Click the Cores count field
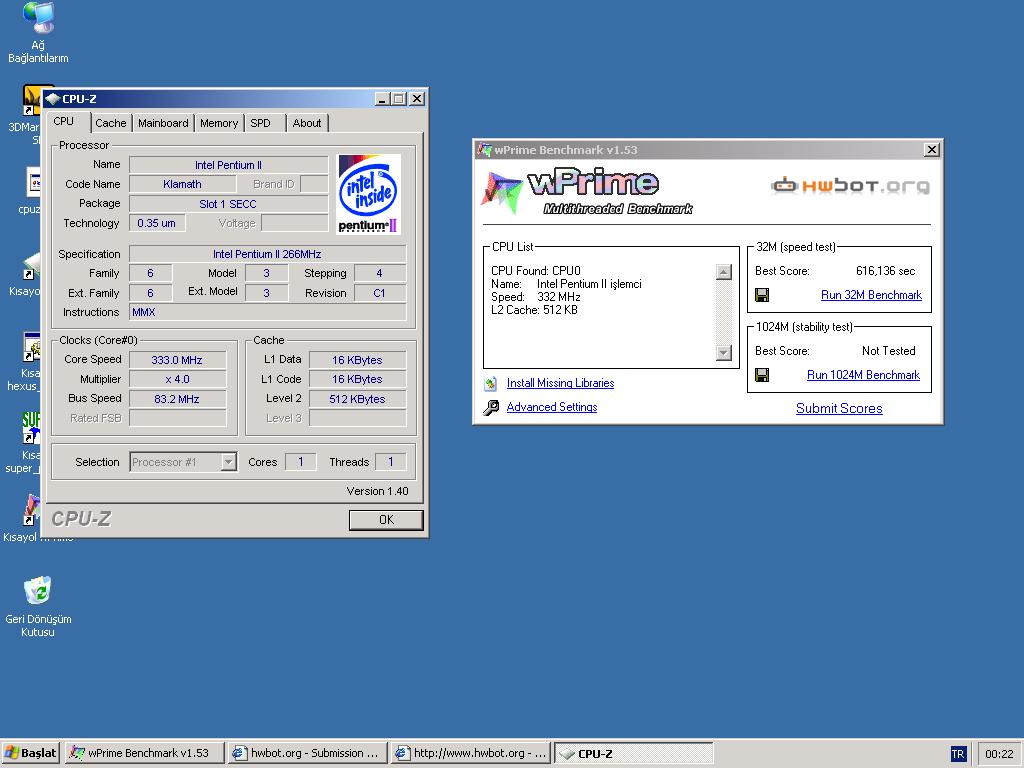 tap(300, 462)
